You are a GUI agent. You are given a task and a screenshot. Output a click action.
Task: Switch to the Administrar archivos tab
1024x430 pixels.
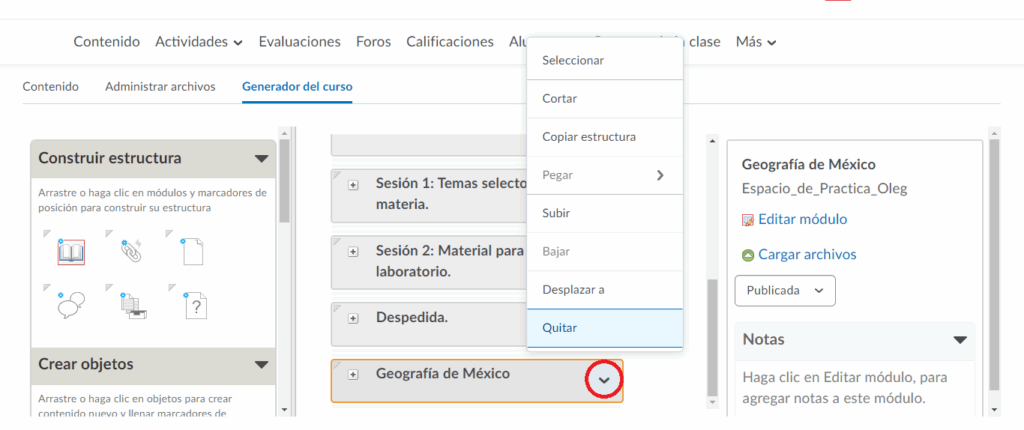(160, 87)
